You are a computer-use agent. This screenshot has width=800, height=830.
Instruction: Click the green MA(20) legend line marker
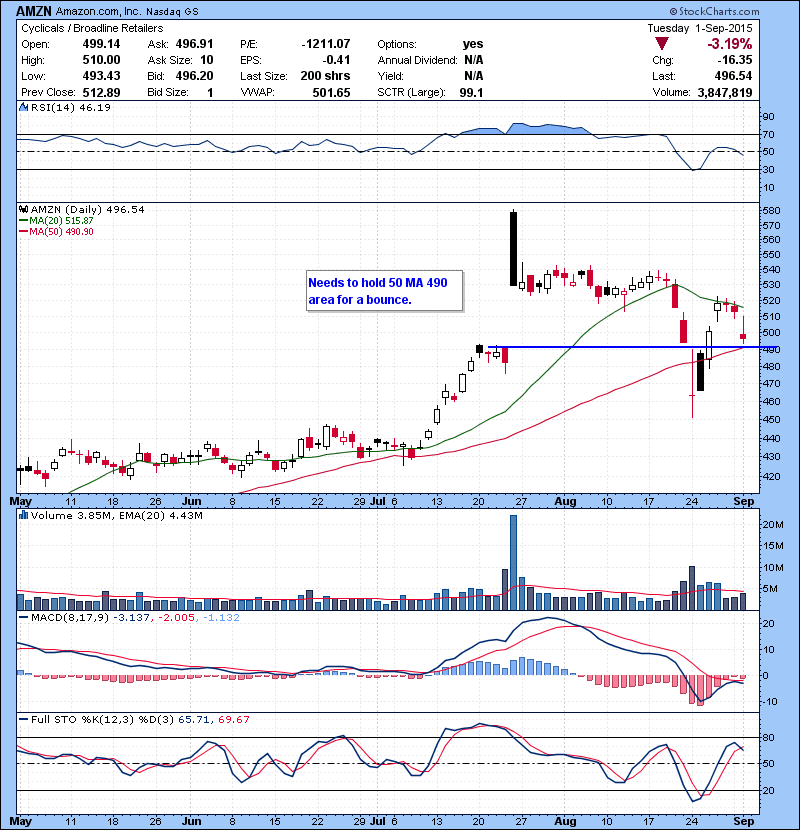tap(23, 221)
